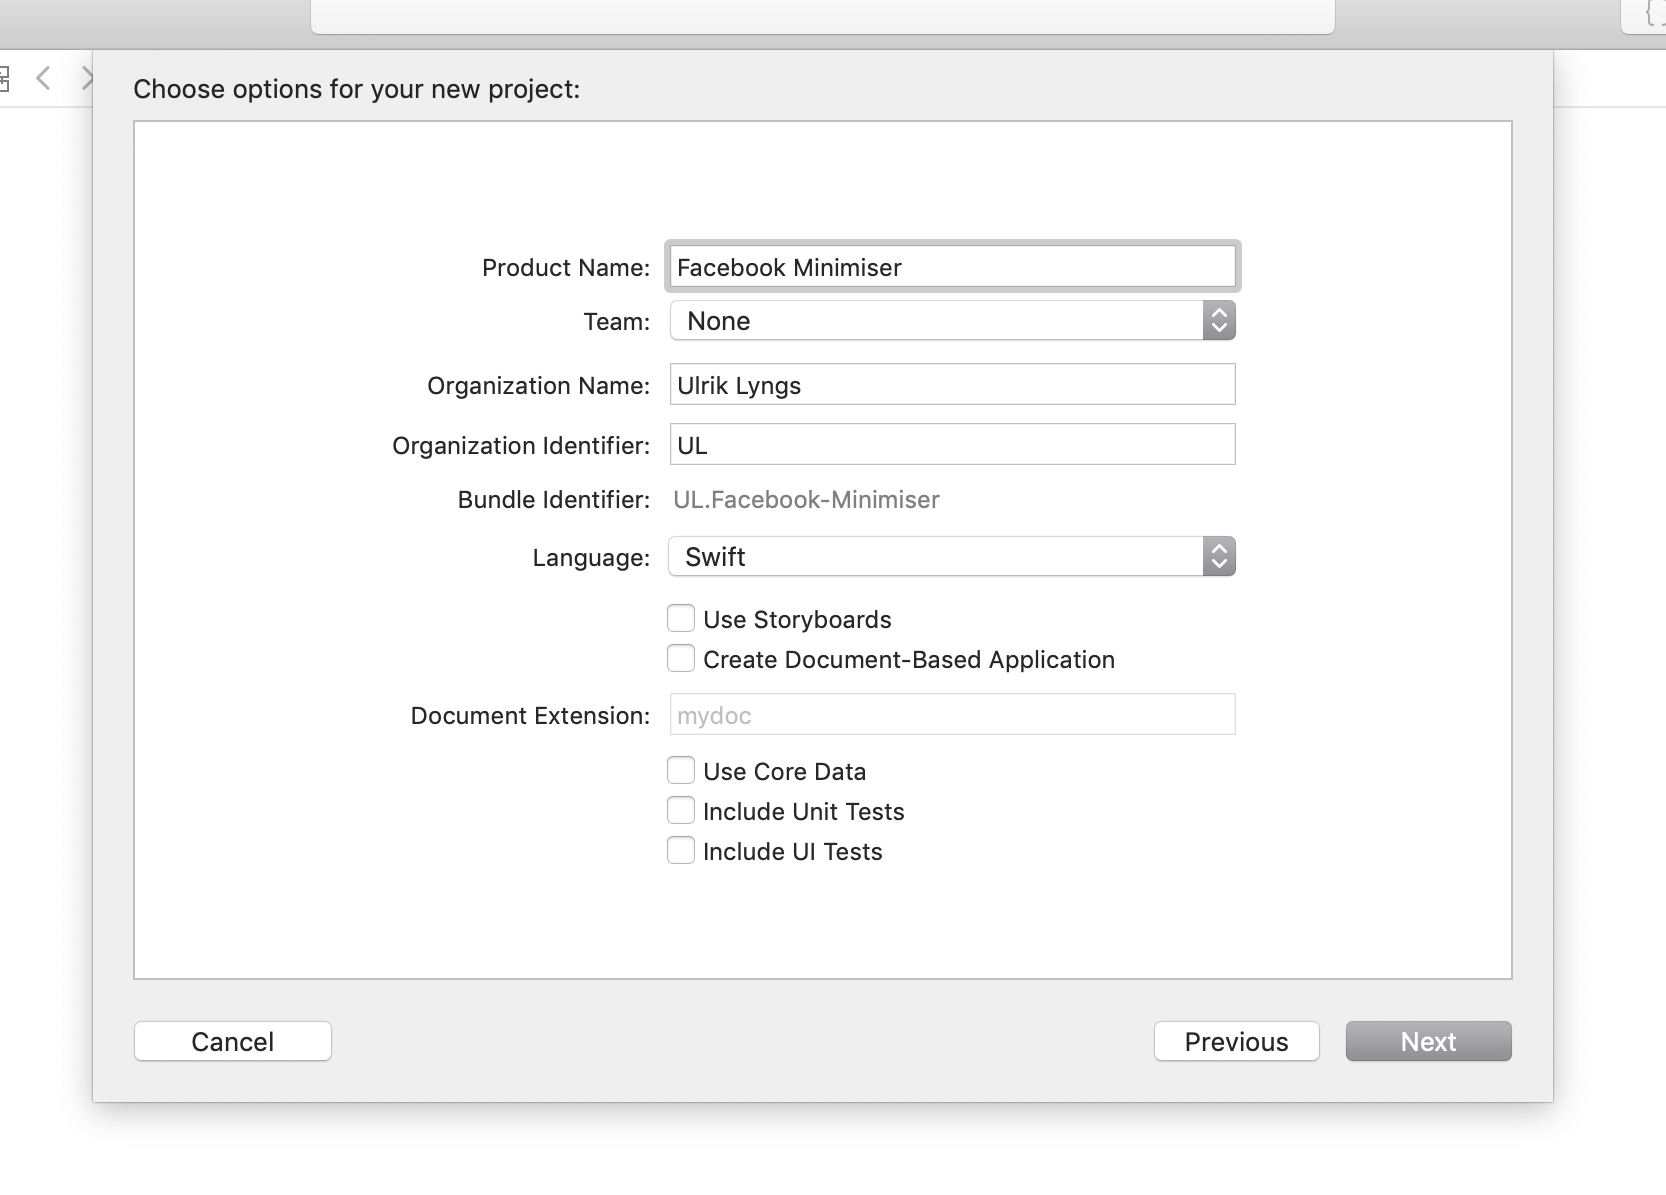This screenshot has height=1195, width=1666.
Task: Click the back chevron in Xcode window
Action: pos(43,78)
